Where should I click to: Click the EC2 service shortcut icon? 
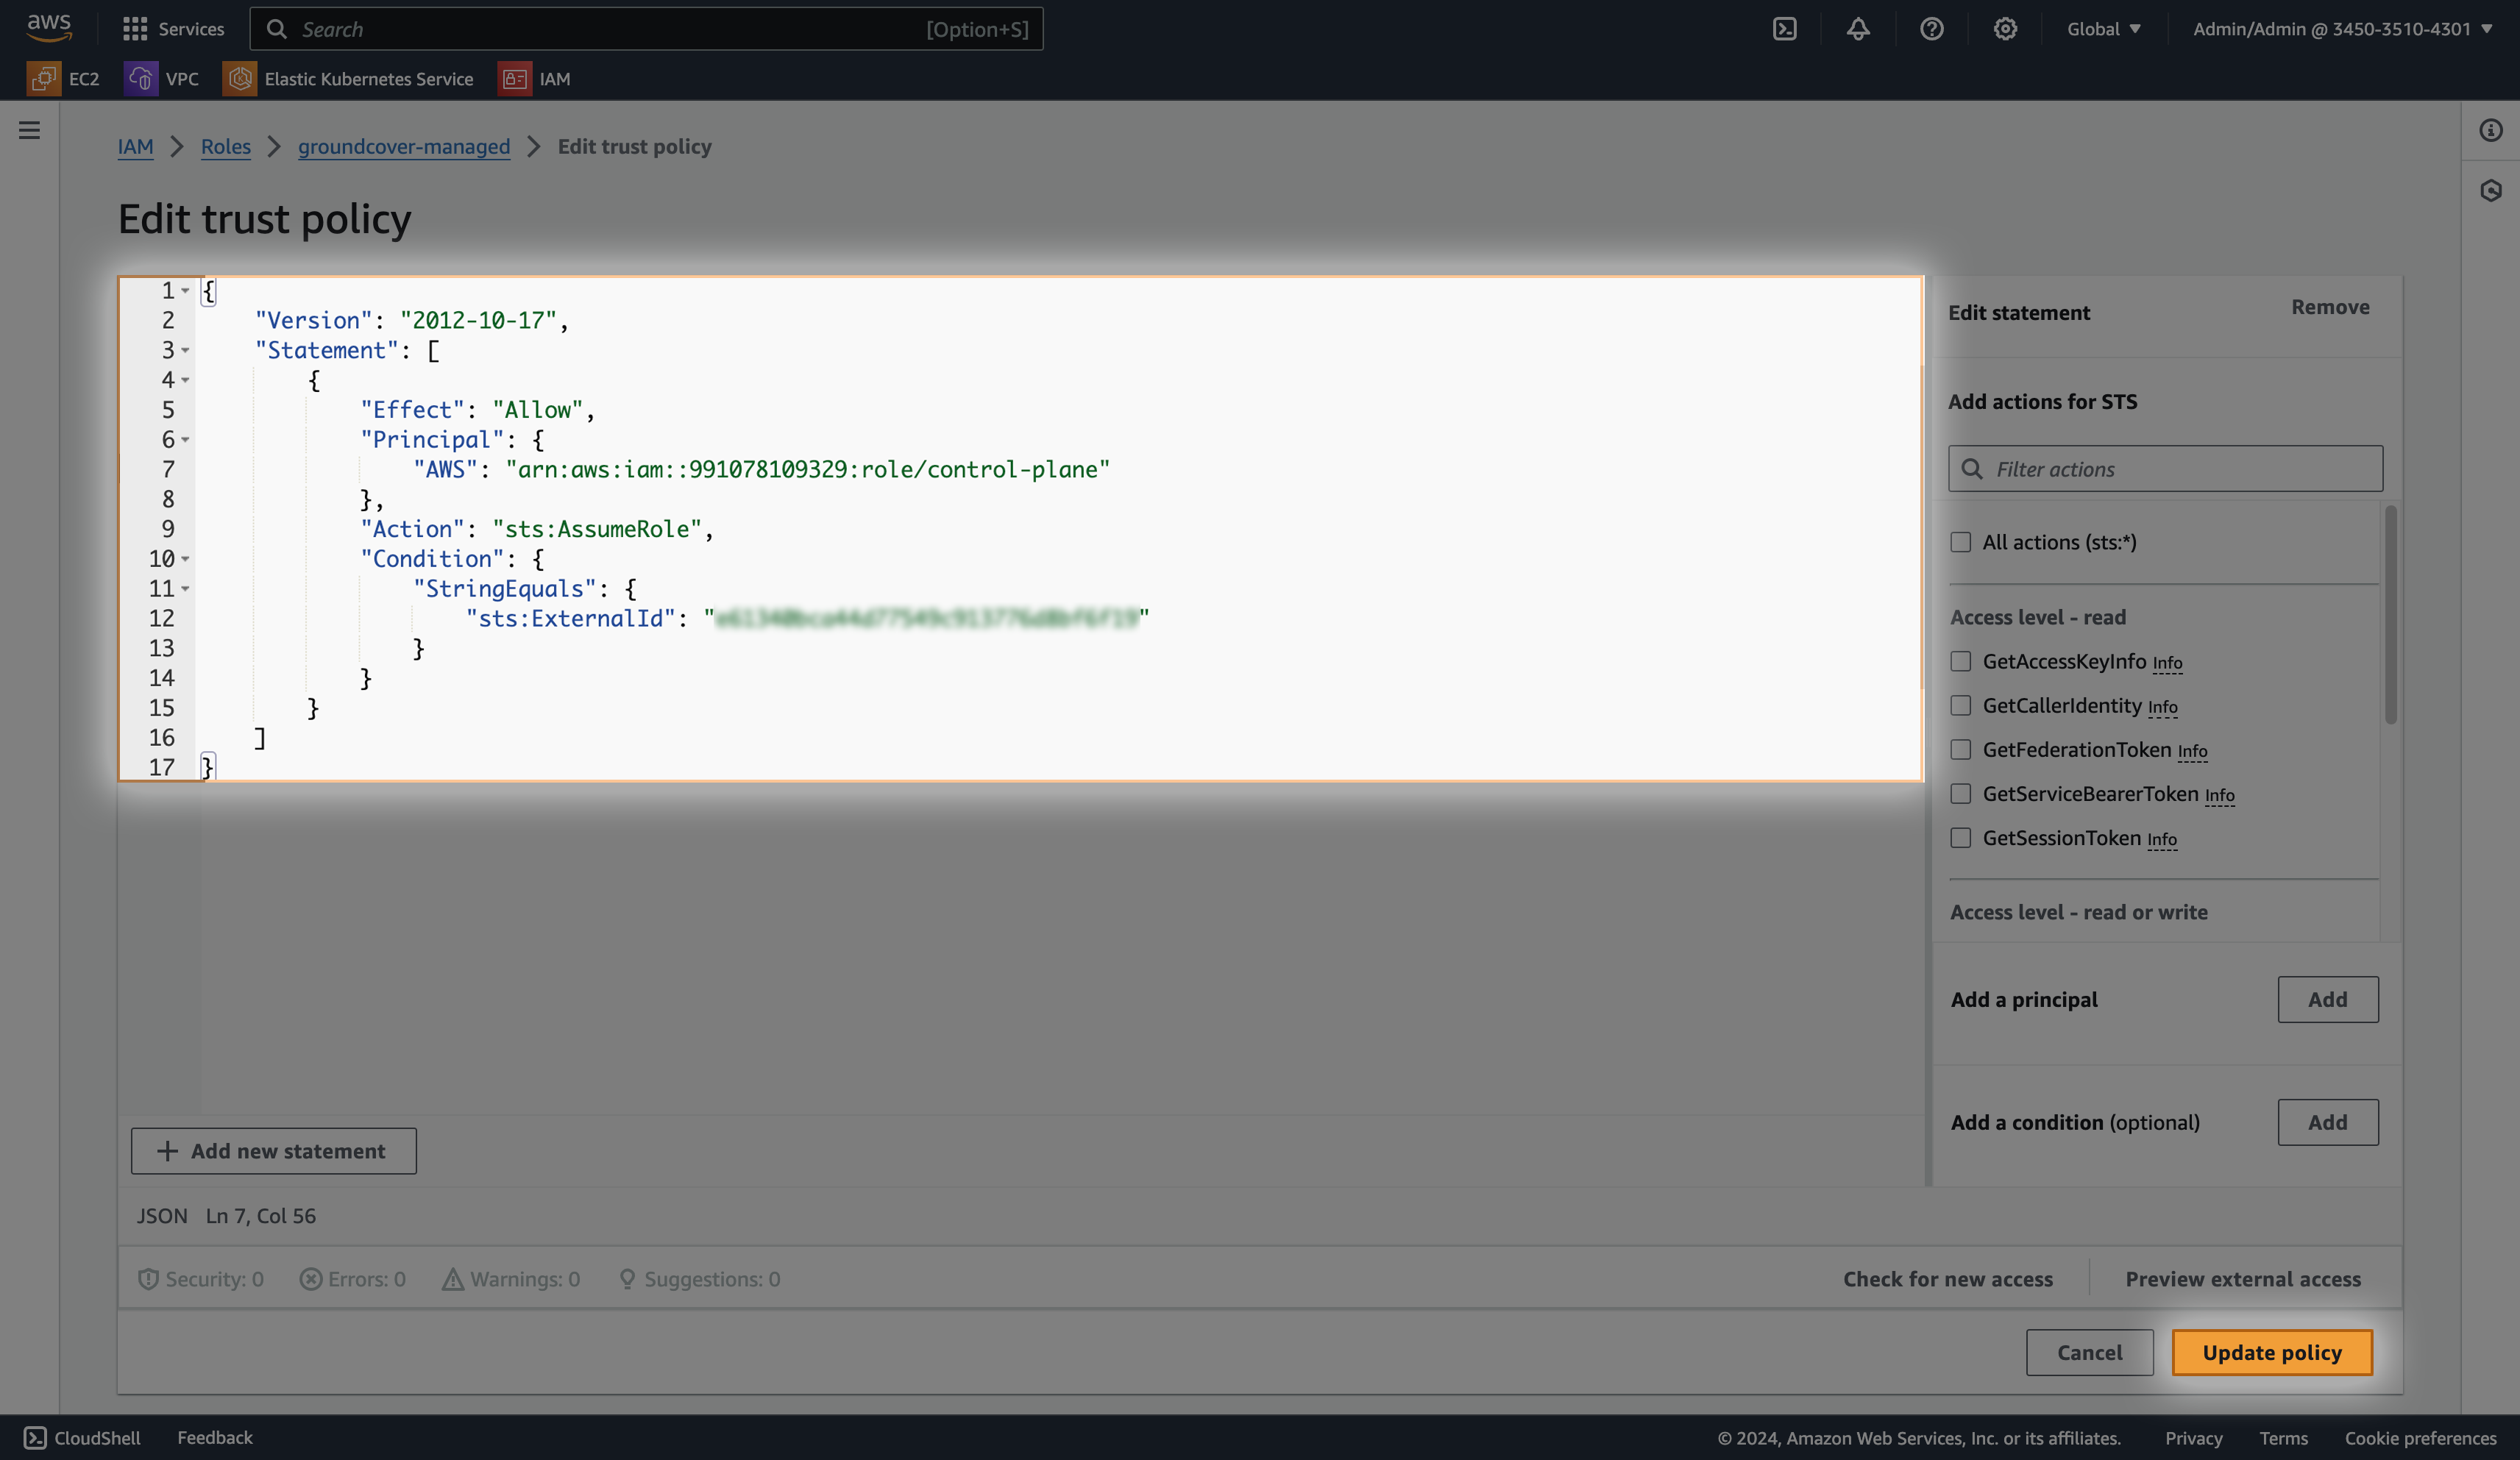point(44,79)
